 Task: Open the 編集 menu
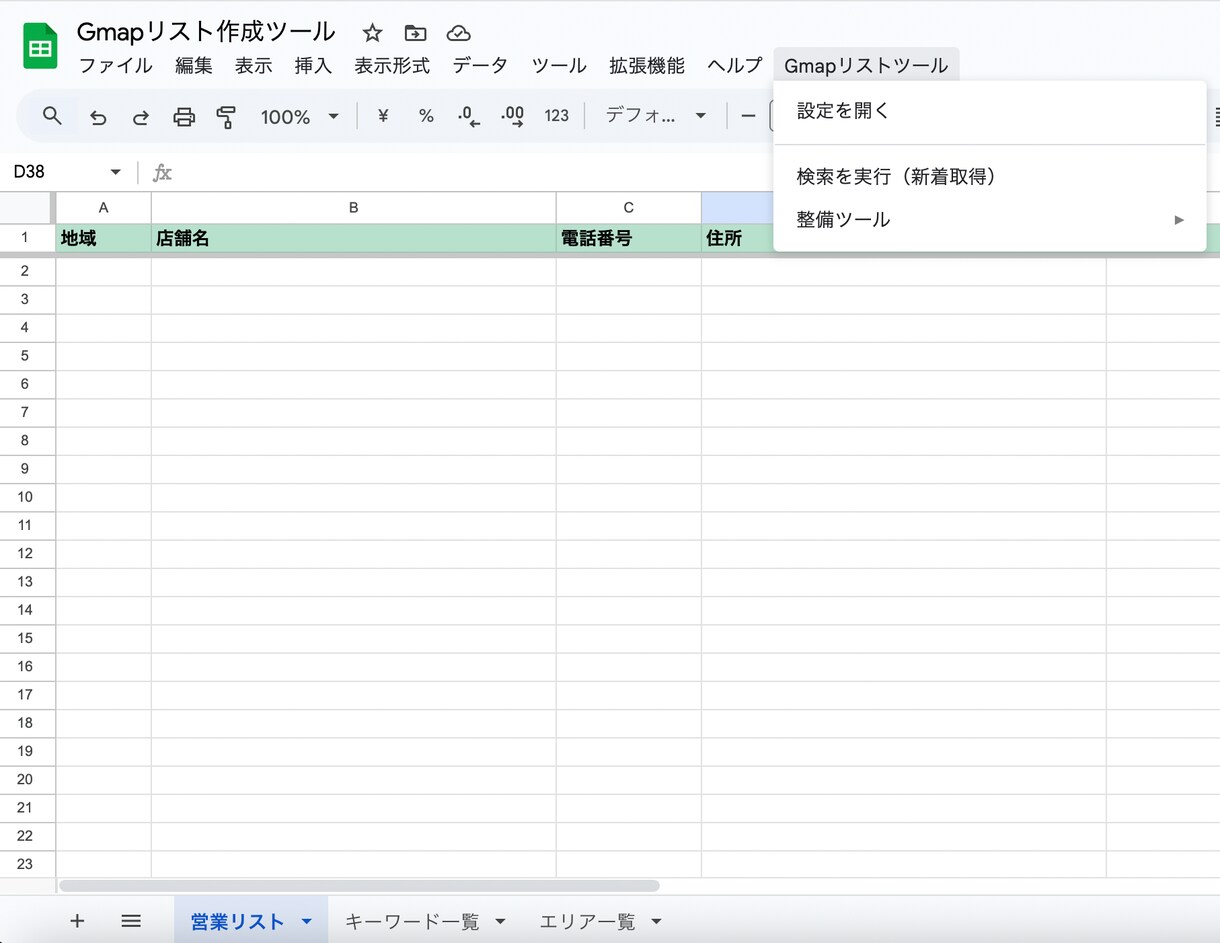pyautogui.click(x=194, y=66)
